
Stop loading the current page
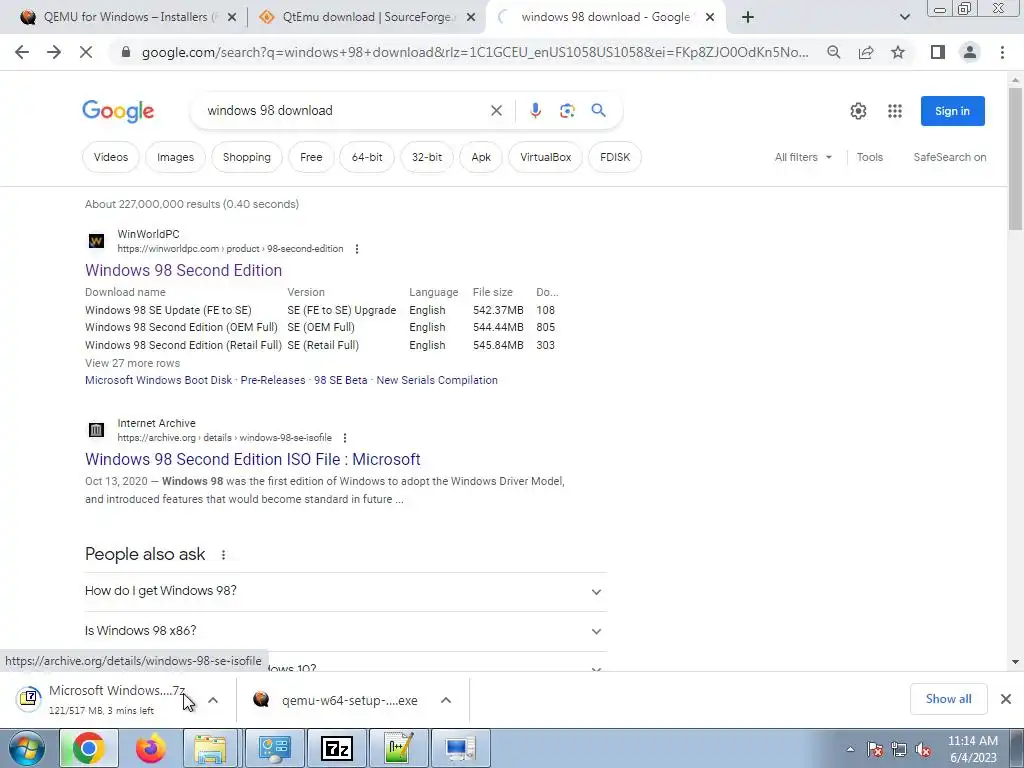[86, 52]
